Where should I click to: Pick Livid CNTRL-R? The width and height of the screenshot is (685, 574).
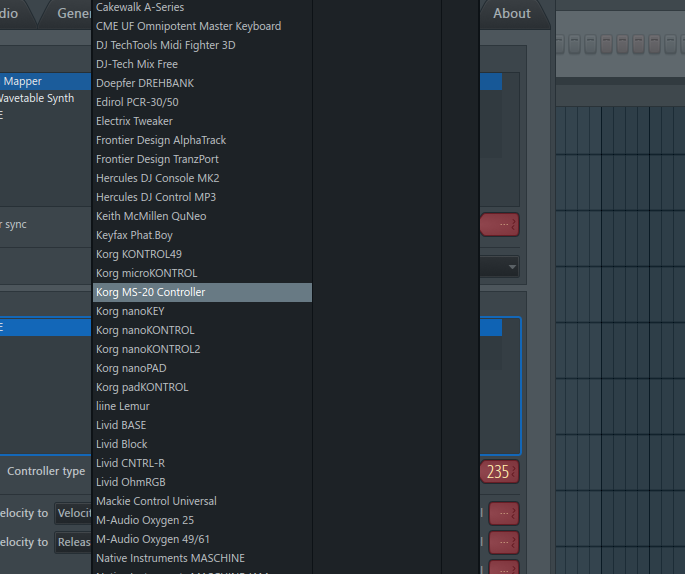(202, 463)
